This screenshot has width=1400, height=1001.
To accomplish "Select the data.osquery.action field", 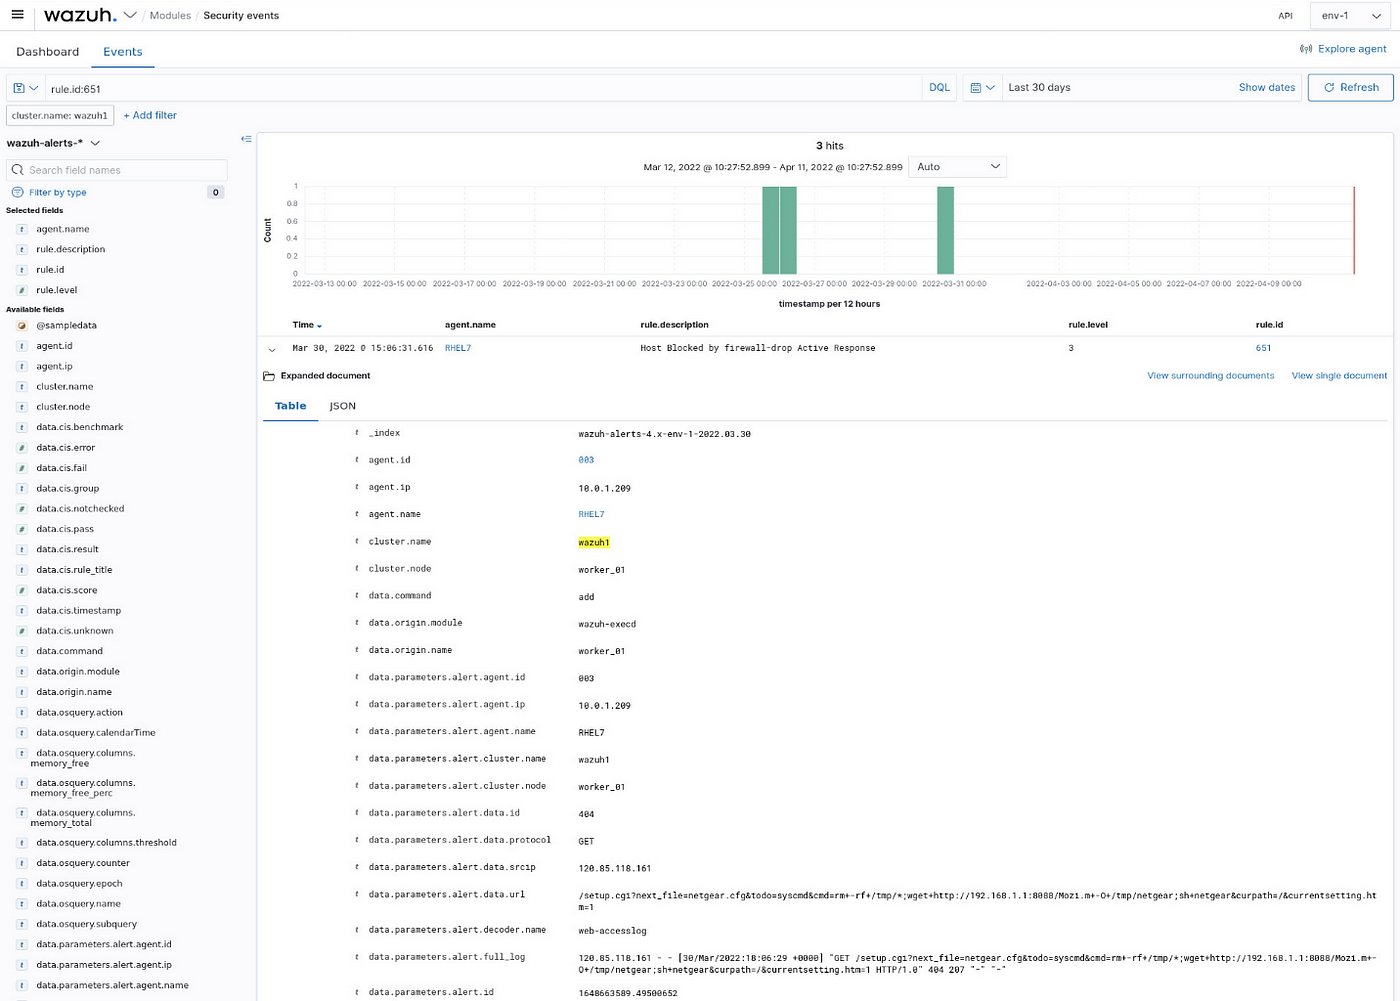I will (x=79, y=712).
